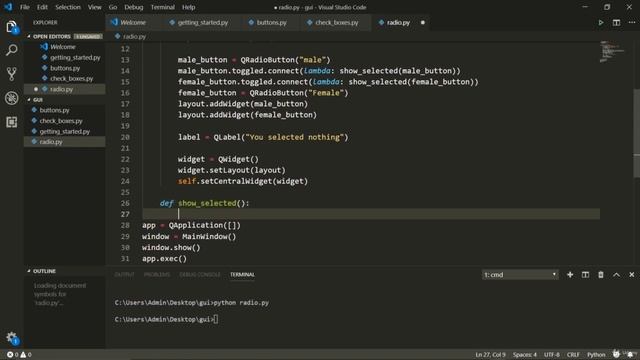This screenshot has height=360, width=640.
Task: Switch to the PROBLEMS panel tab
Action: (x=157, y=275)
